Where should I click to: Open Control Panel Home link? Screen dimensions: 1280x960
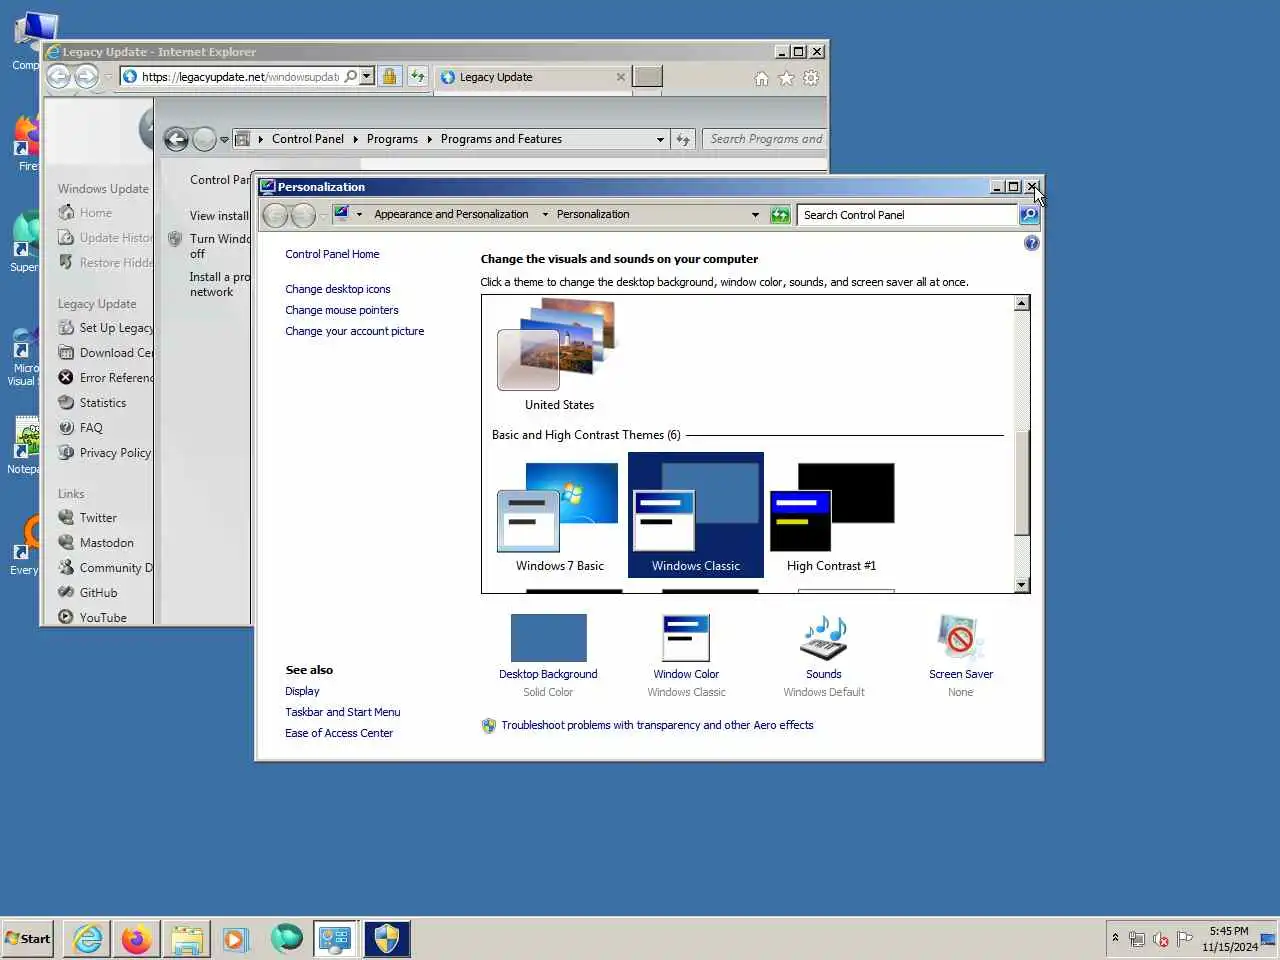[332, 254]
